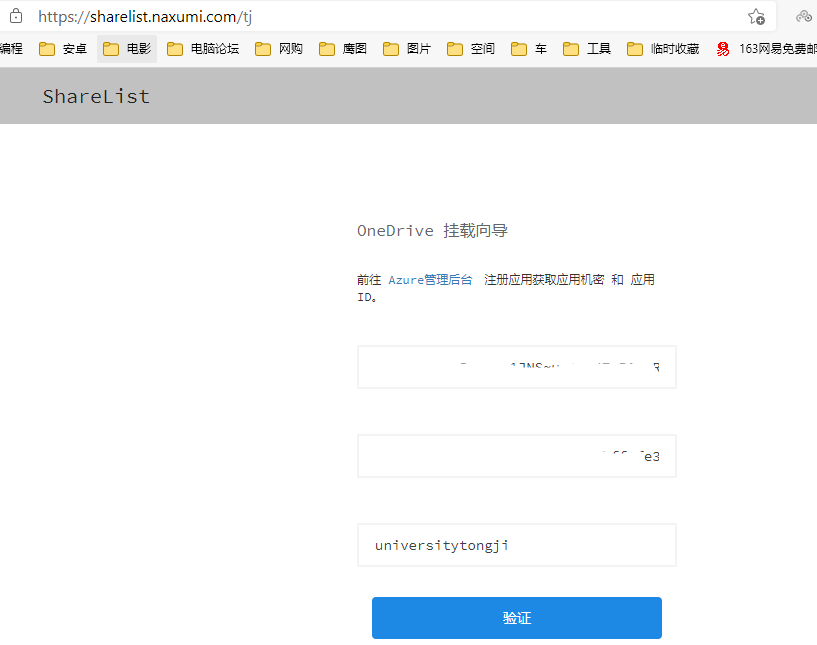The width and height of the screenshot is (817, 645).
Task: Select the universitytongji input field
Action: pyautogui.click(x=516, y=544)
